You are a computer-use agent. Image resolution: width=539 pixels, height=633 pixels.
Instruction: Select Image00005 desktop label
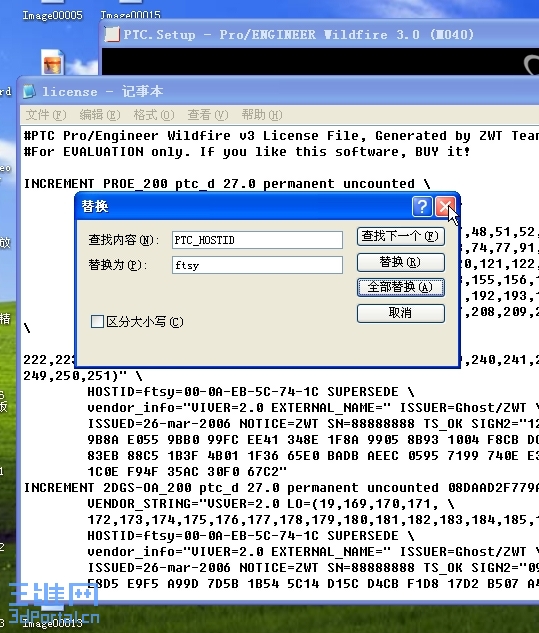coord(52,15)
